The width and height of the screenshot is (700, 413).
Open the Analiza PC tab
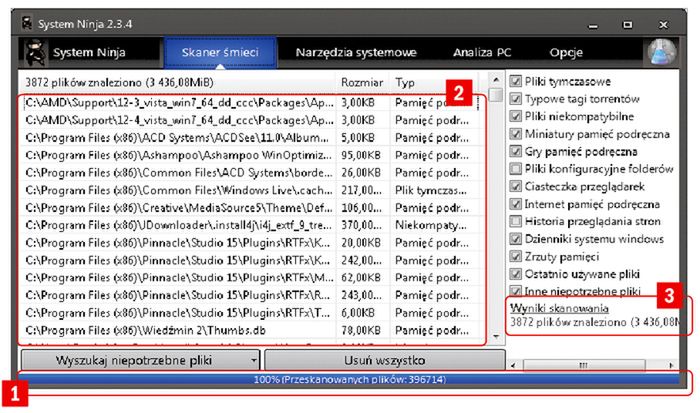pyautogui.click(x=482, y=53)
